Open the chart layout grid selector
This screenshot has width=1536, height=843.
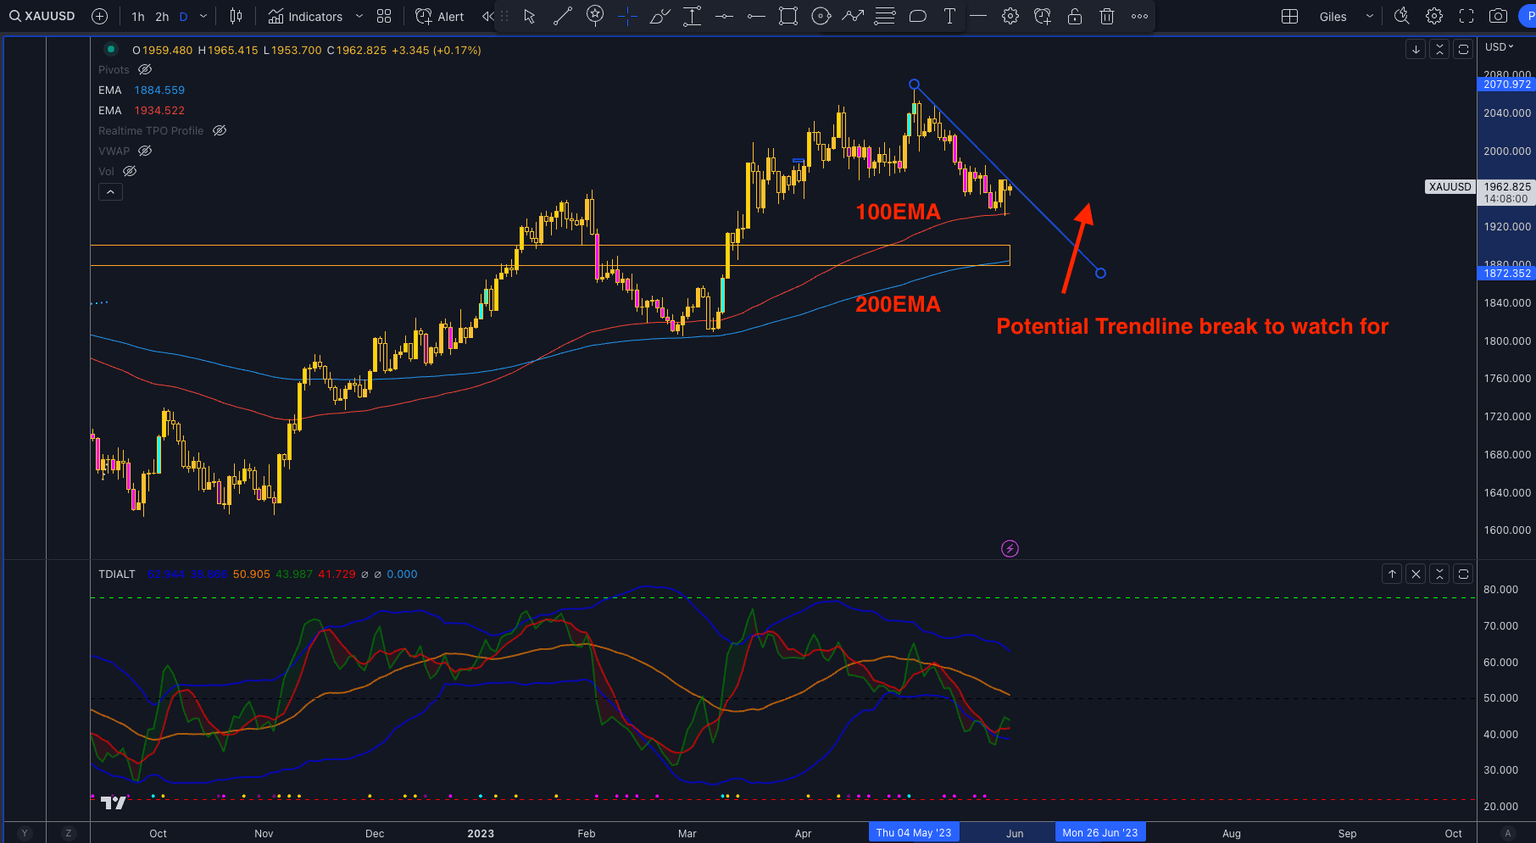pyautogui.click(x=1290, y=16)
